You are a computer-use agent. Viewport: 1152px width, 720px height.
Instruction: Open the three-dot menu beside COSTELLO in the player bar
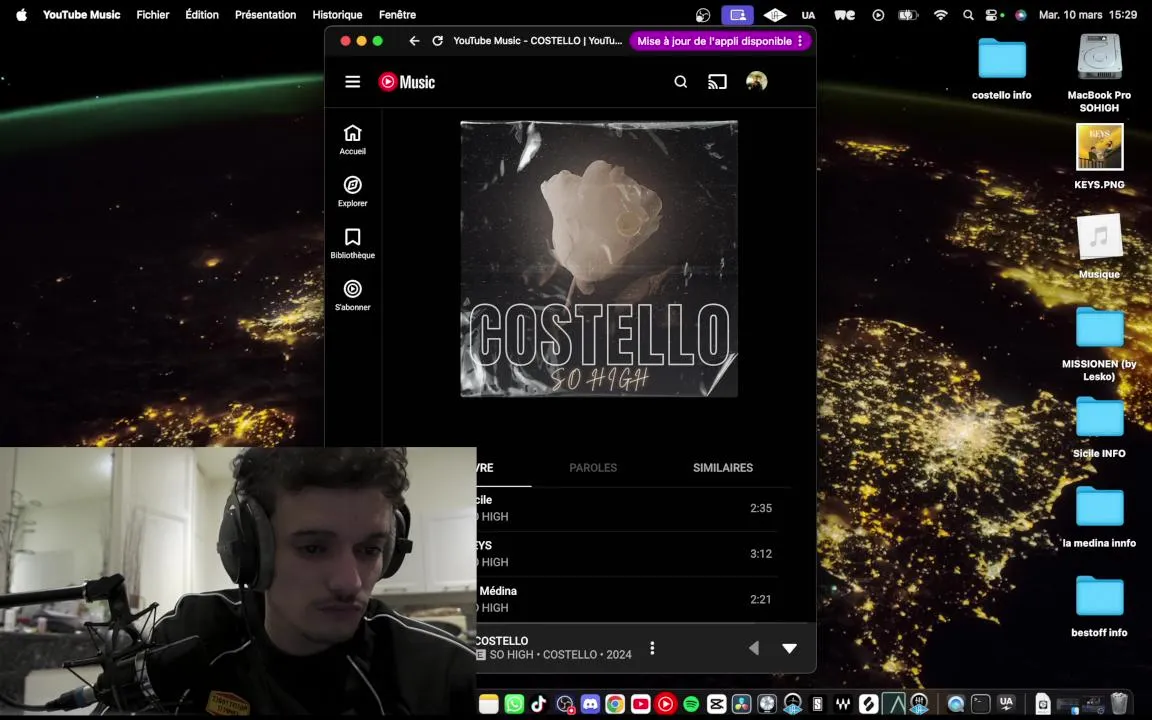(652, 648)
